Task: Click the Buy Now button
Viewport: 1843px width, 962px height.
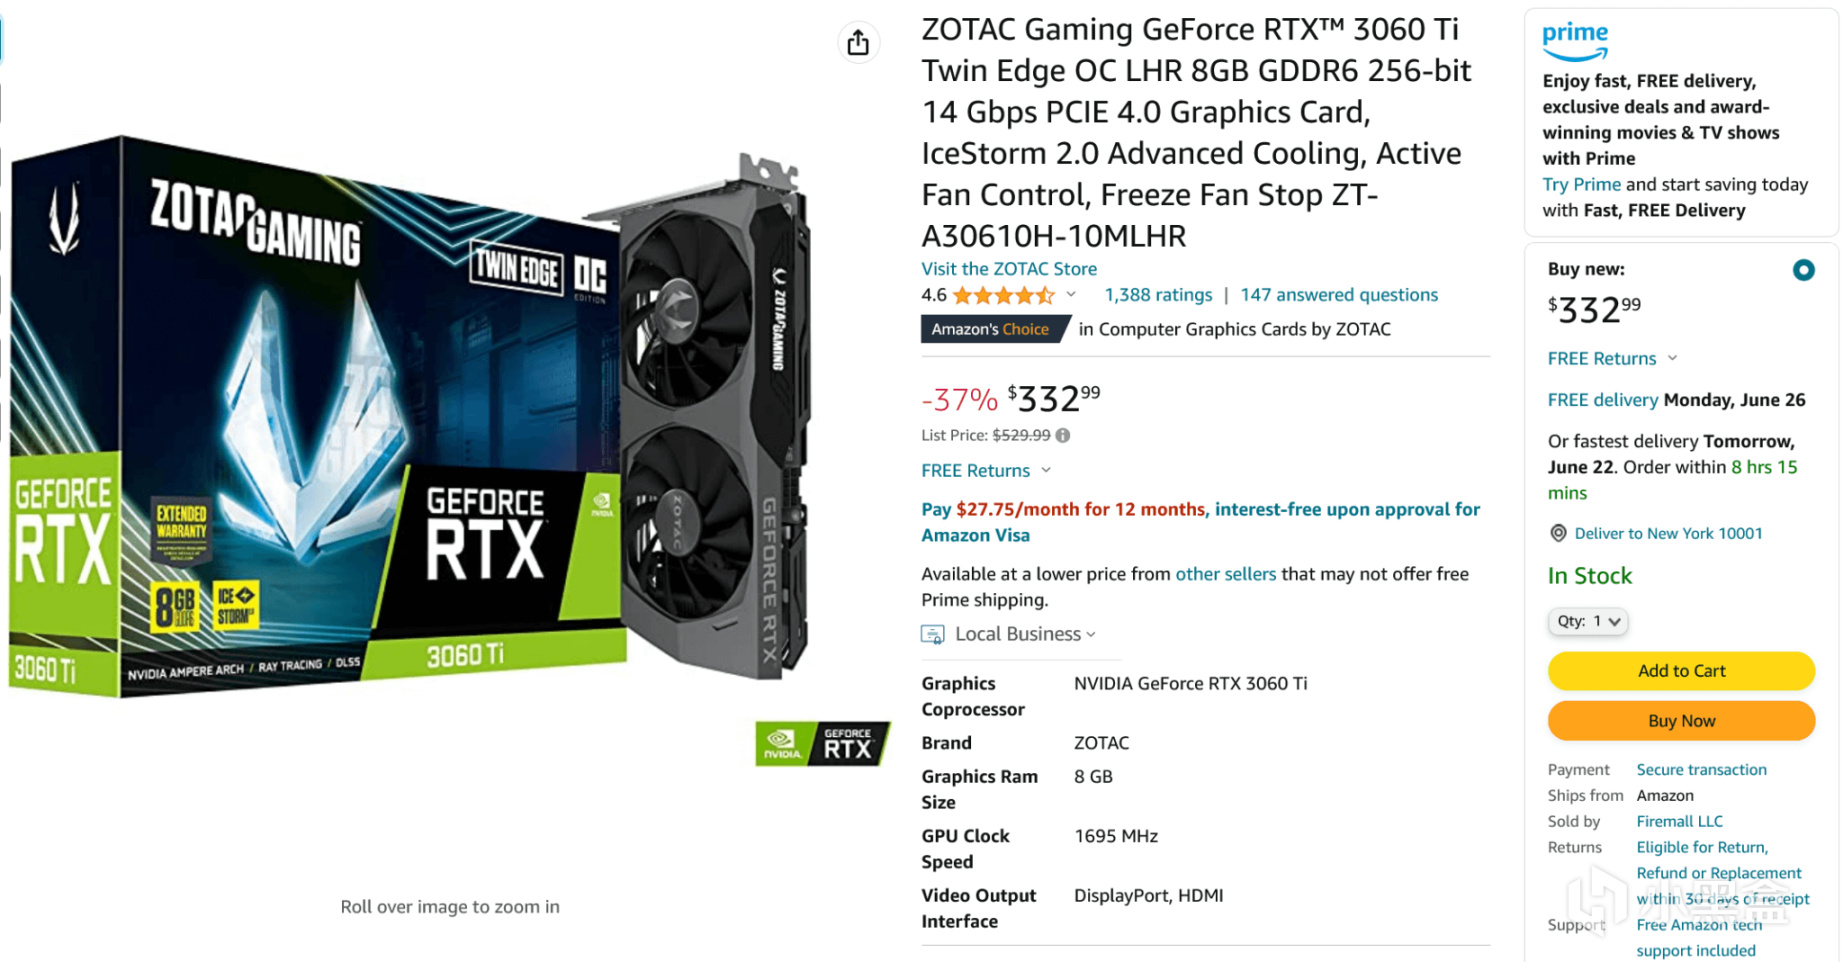Action: (1681, 721)
